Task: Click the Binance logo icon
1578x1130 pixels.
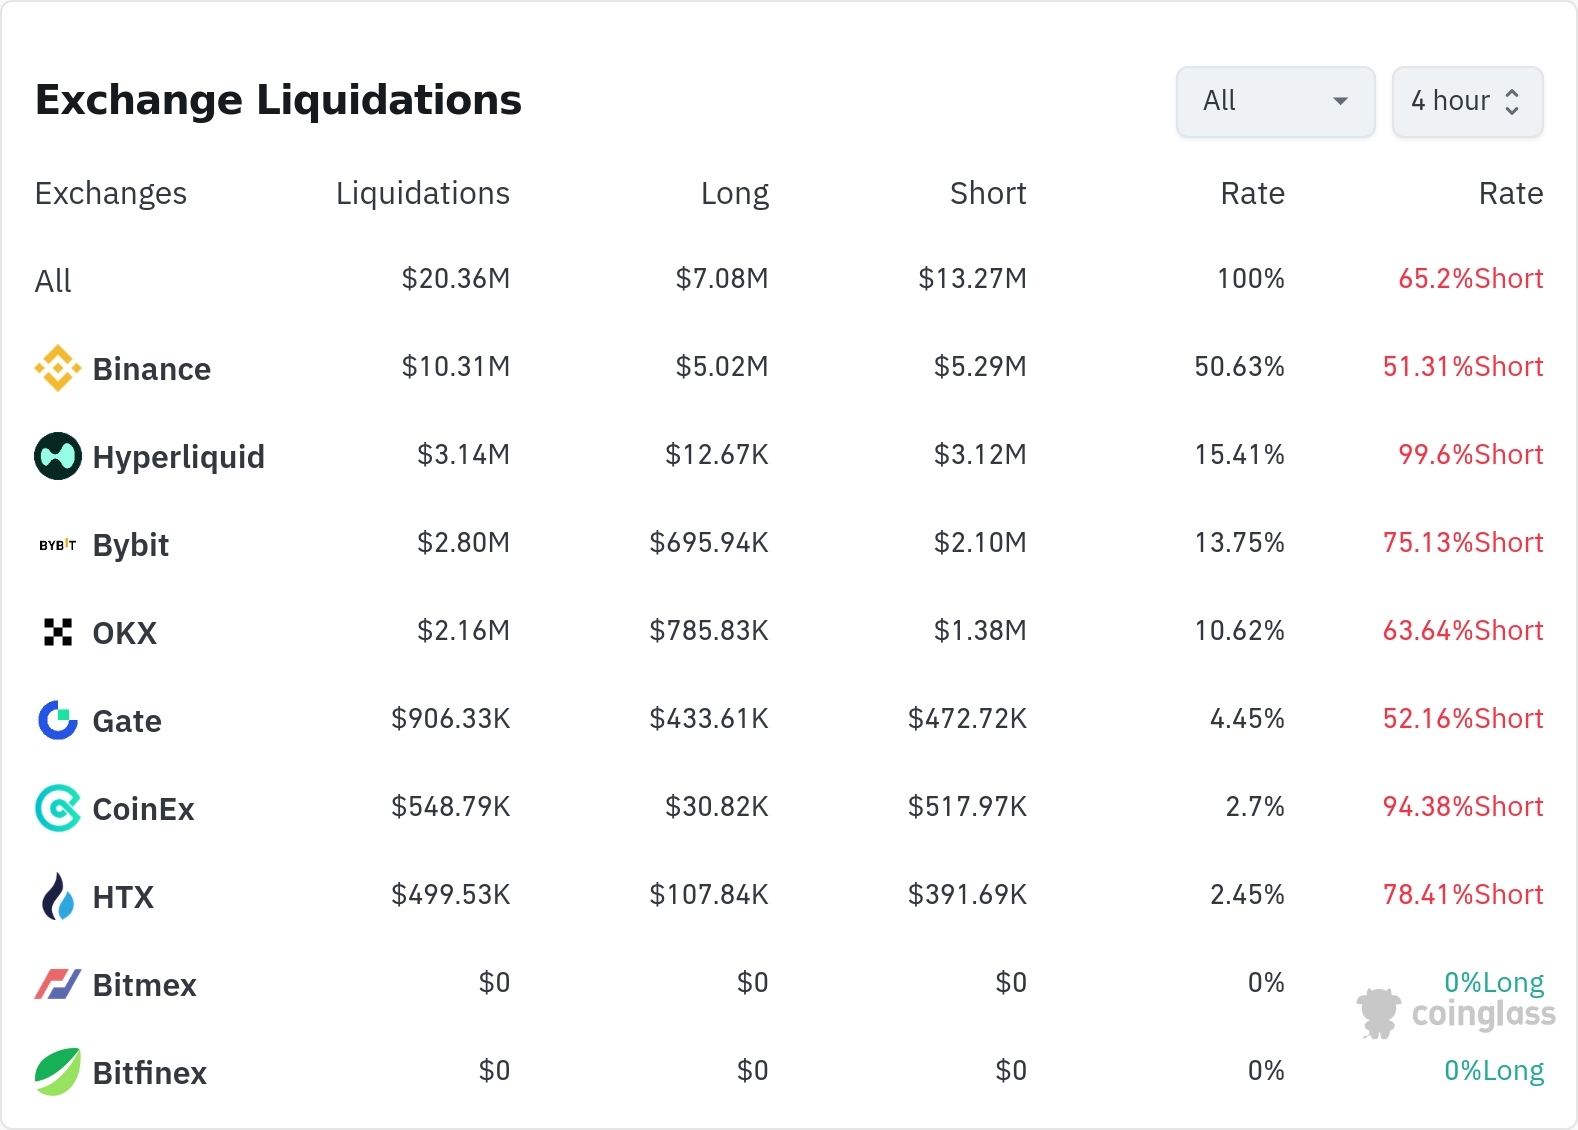Action: [x=58, y=368]
